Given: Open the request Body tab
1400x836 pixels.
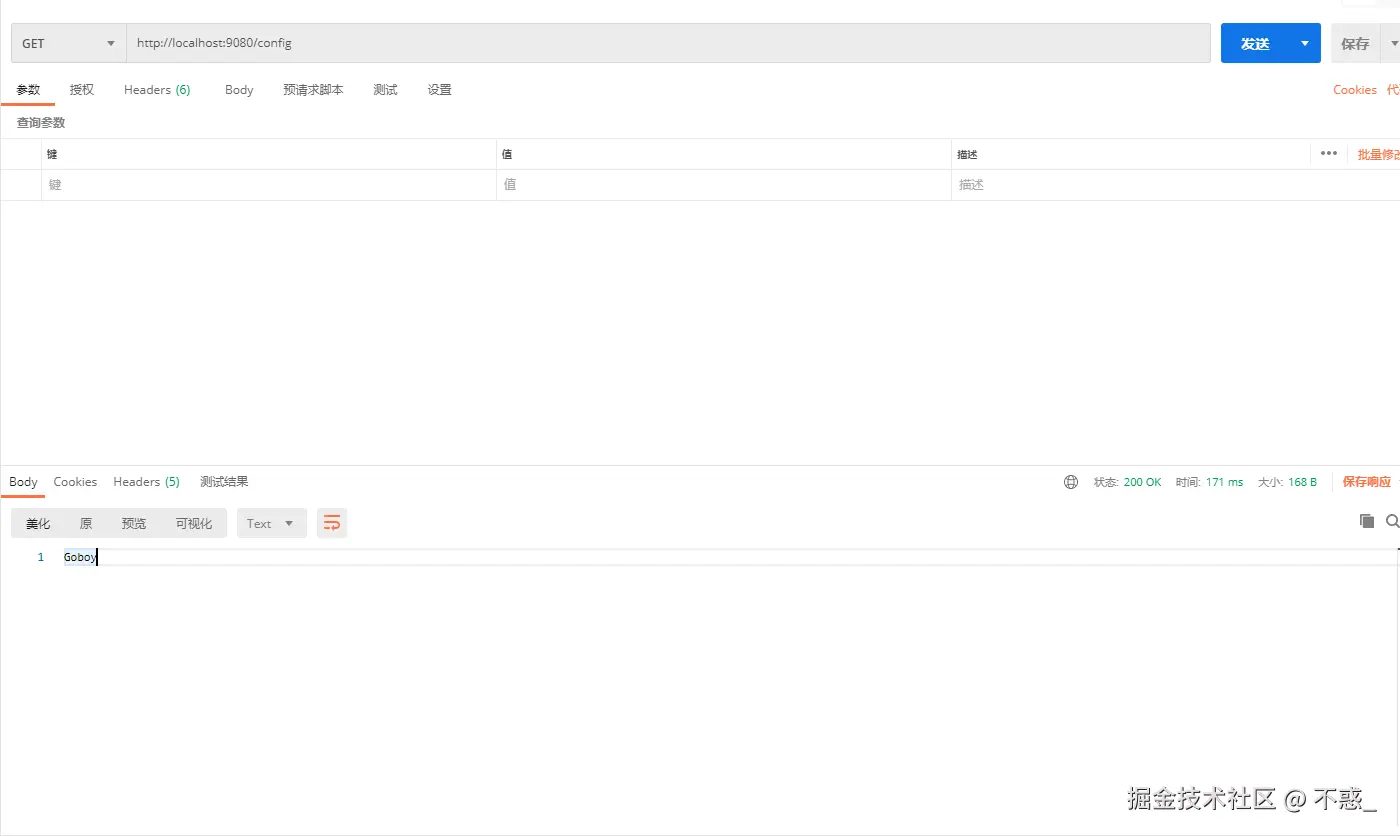Looking at the screenshot, I should 239,90.
